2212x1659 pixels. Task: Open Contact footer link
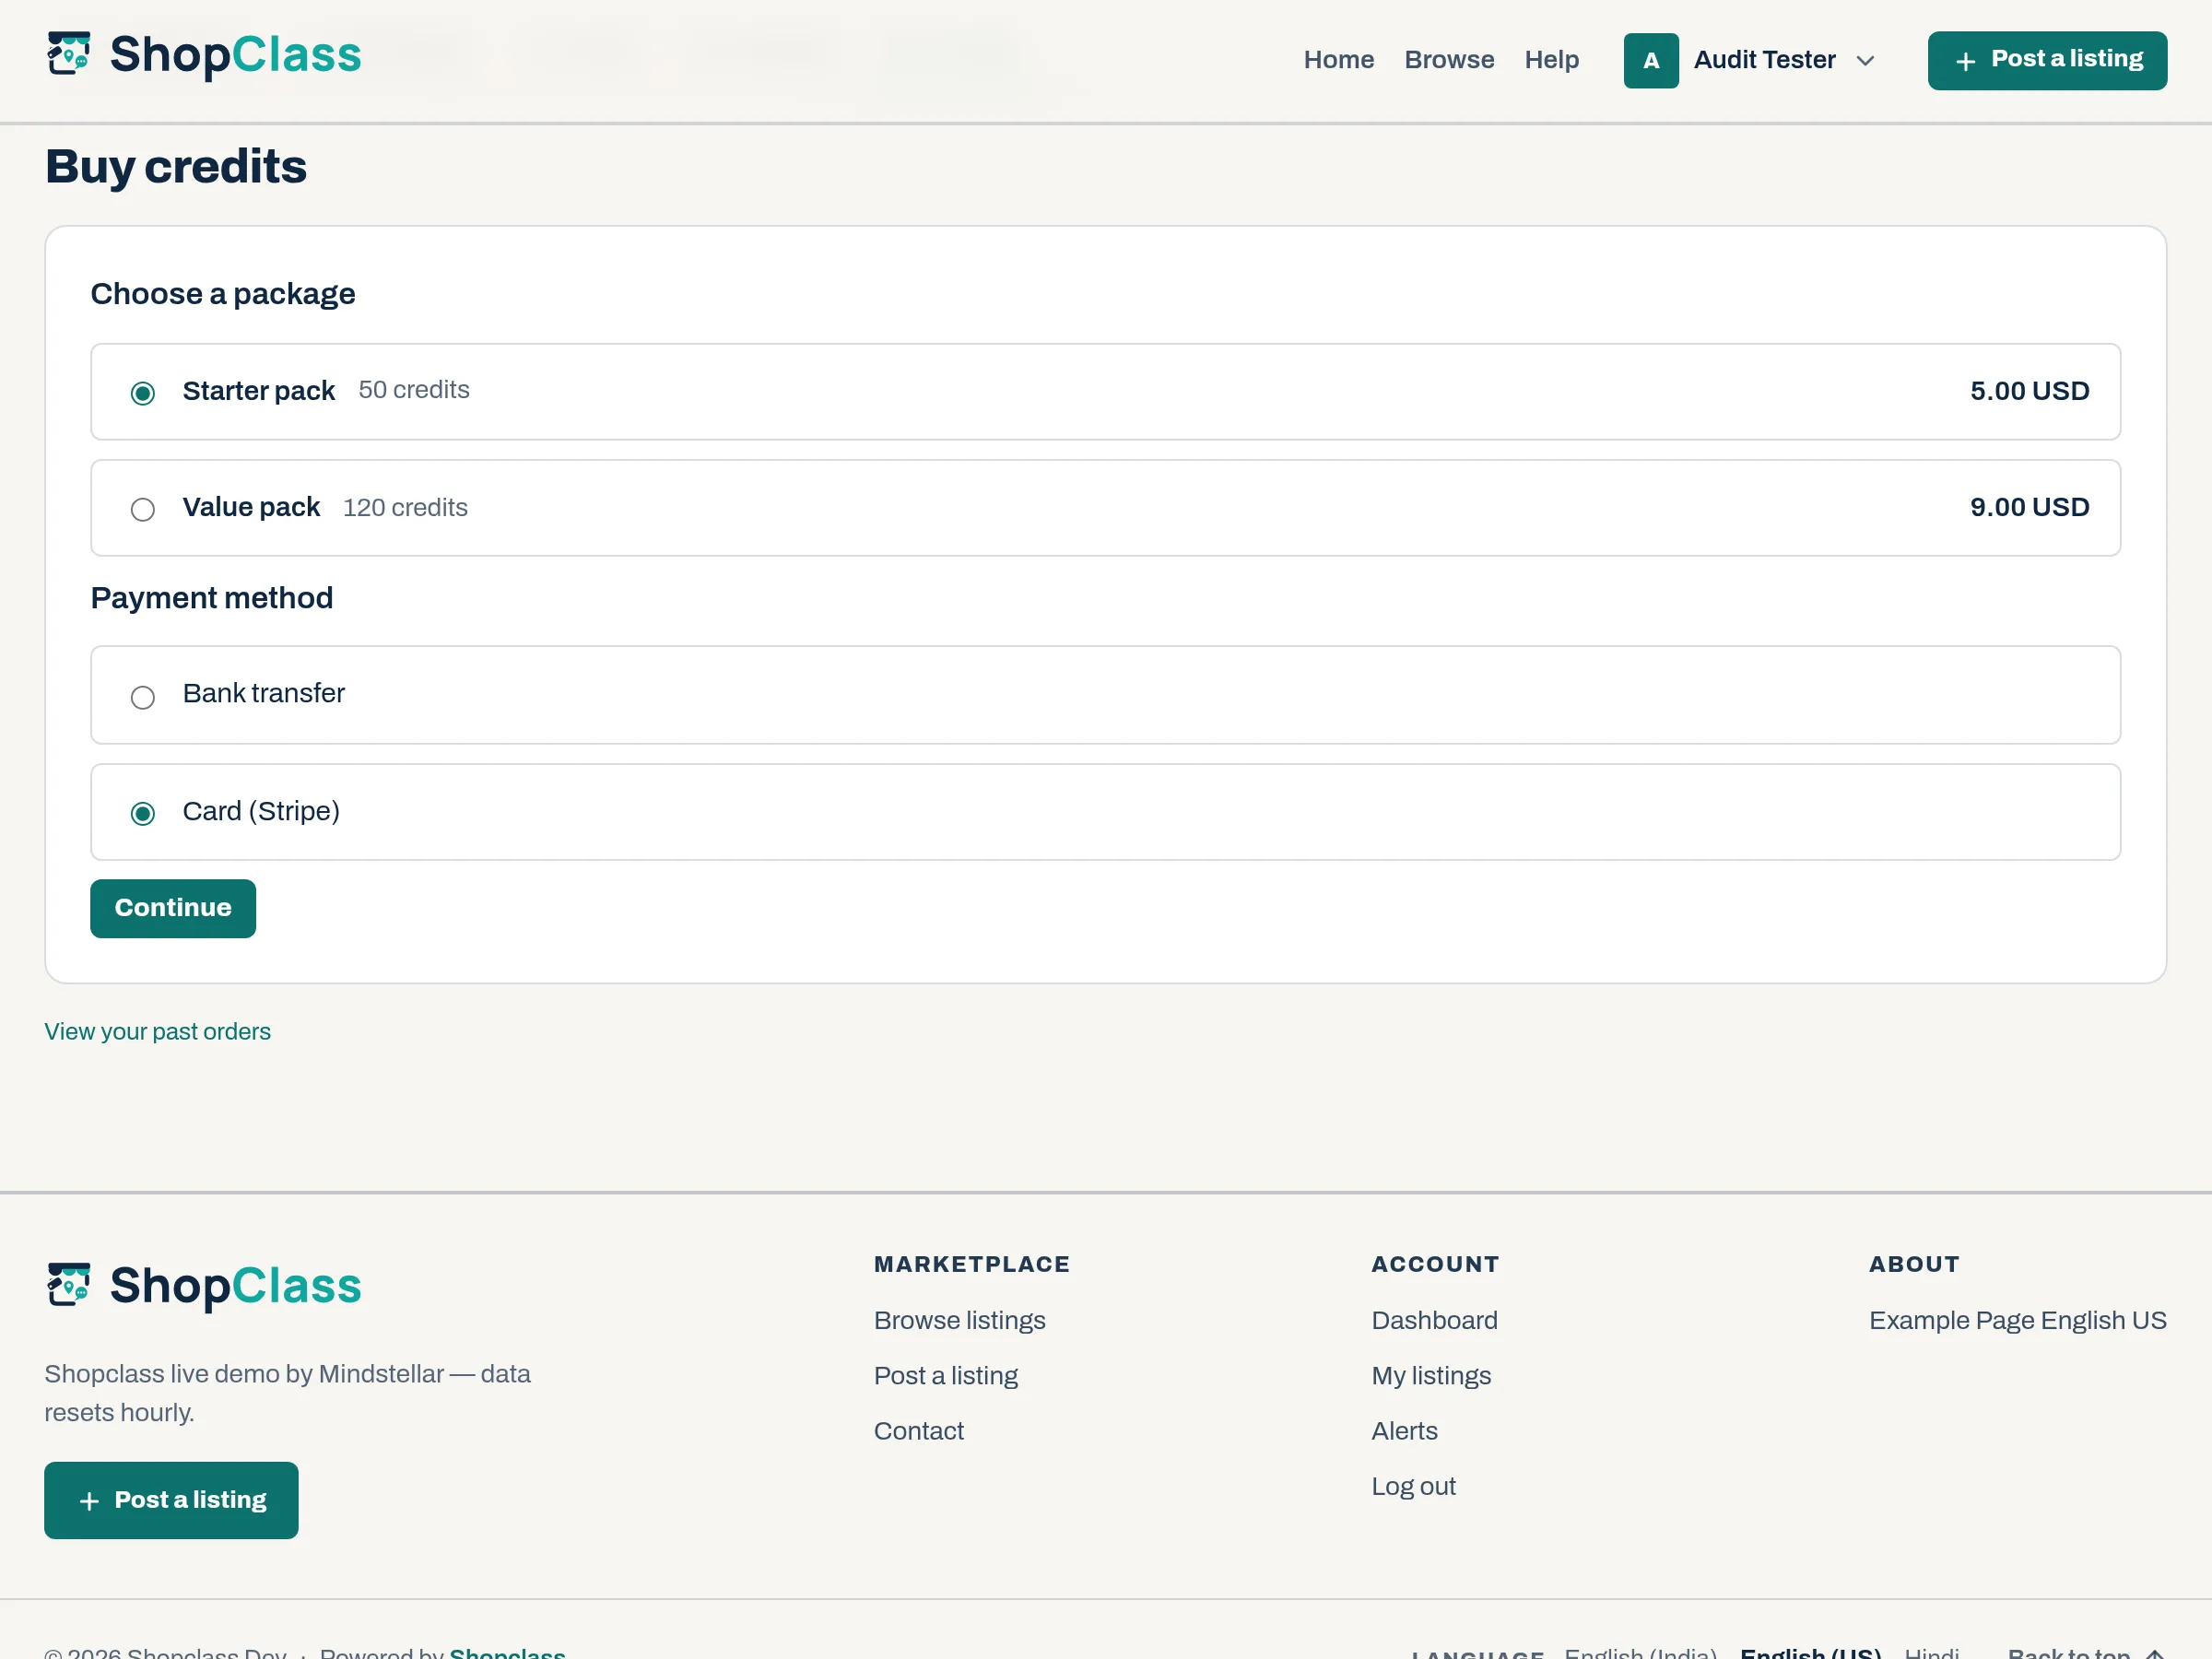click(x=918, y=1431)
